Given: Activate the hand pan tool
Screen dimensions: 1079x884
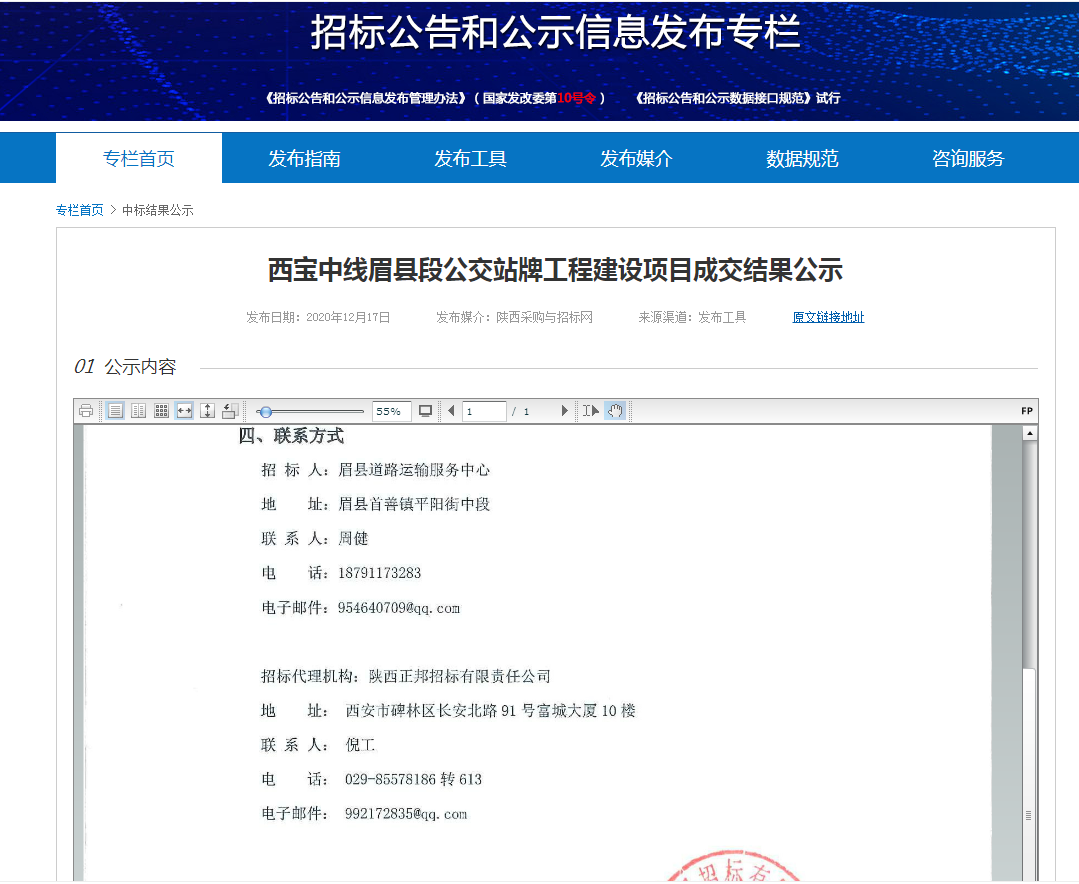Looking at the screenshot, I should tap(615, 411).
